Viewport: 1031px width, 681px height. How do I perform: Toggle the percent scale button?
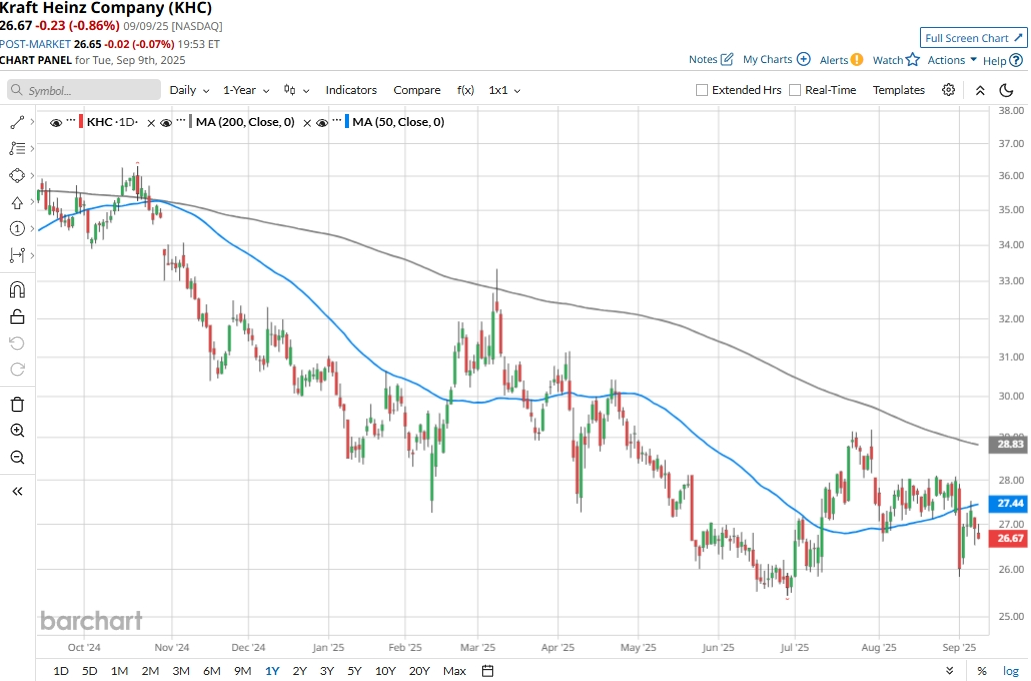coord(982,671)
